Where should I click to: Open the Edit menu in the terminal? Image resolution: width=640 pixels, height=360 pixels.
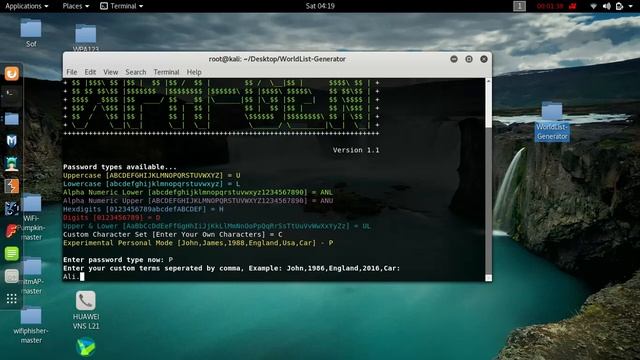90,72
